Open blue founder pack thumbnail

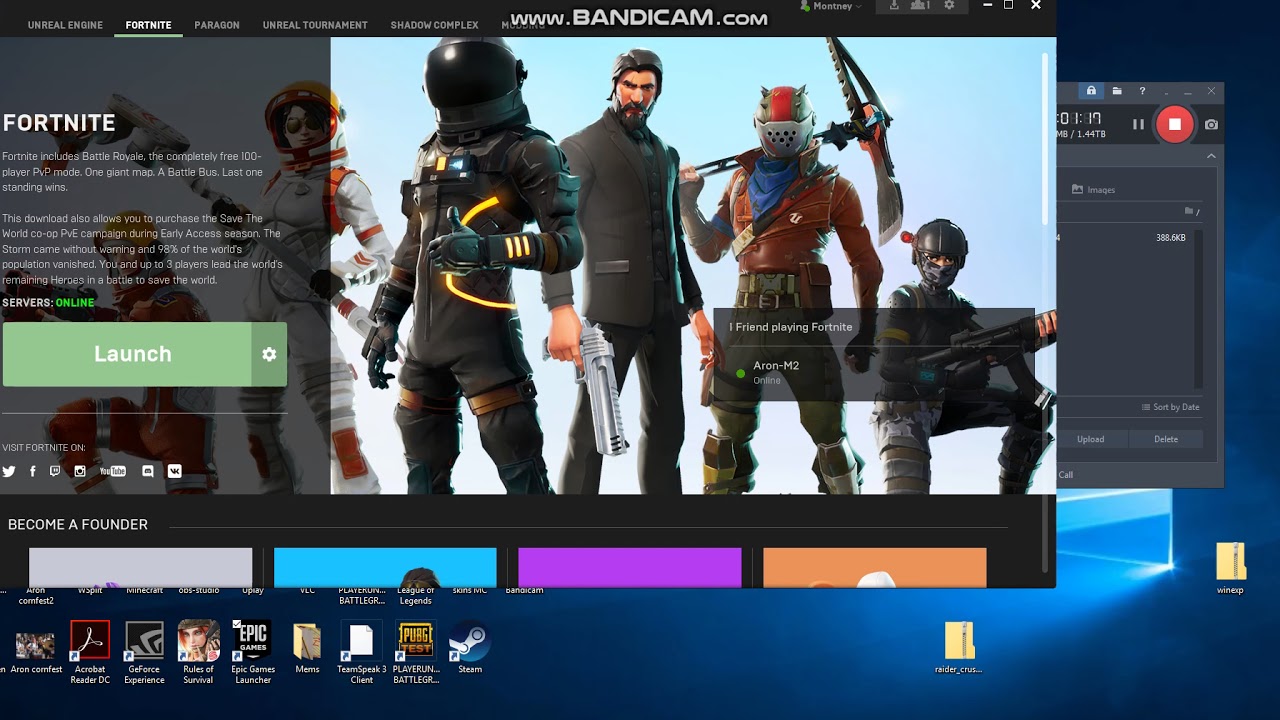click(x=385, y=567)
